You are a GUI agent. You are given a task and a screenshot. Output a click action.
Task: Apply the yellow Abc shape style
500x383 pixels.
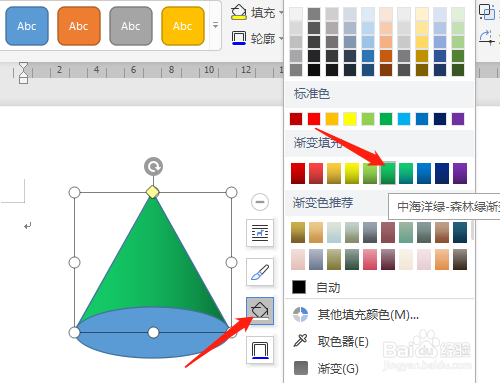[183, 26]
